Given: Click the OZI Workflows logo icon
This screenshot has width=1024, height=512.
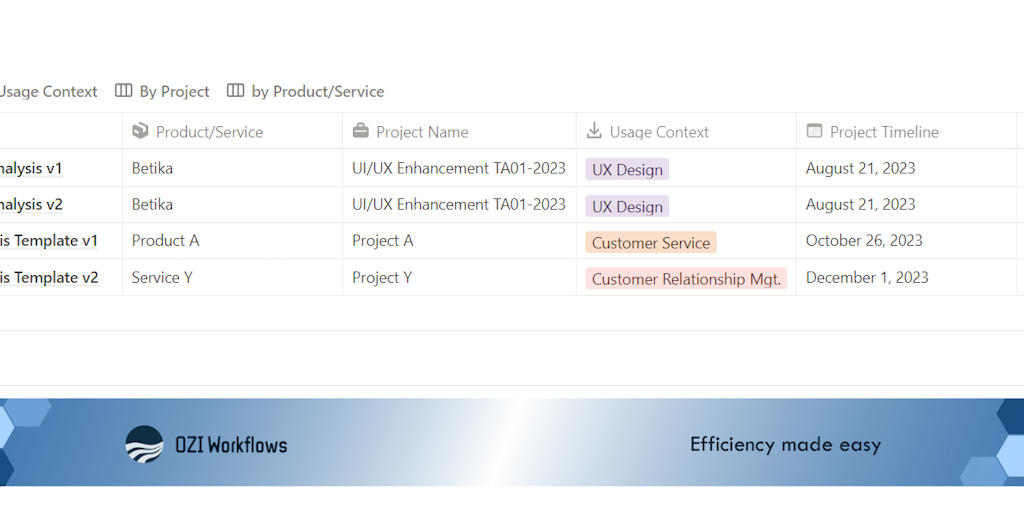Looking at the screenshot, I should [x=144, y=445].
